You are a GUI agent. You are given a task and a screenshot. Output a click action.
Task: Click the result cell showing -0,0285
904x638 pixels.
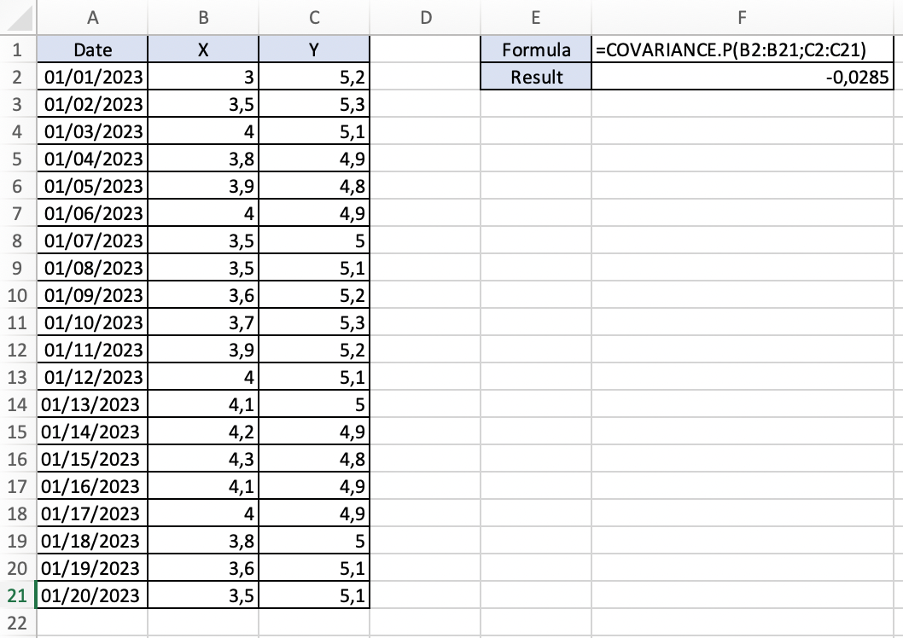point(741,77)
